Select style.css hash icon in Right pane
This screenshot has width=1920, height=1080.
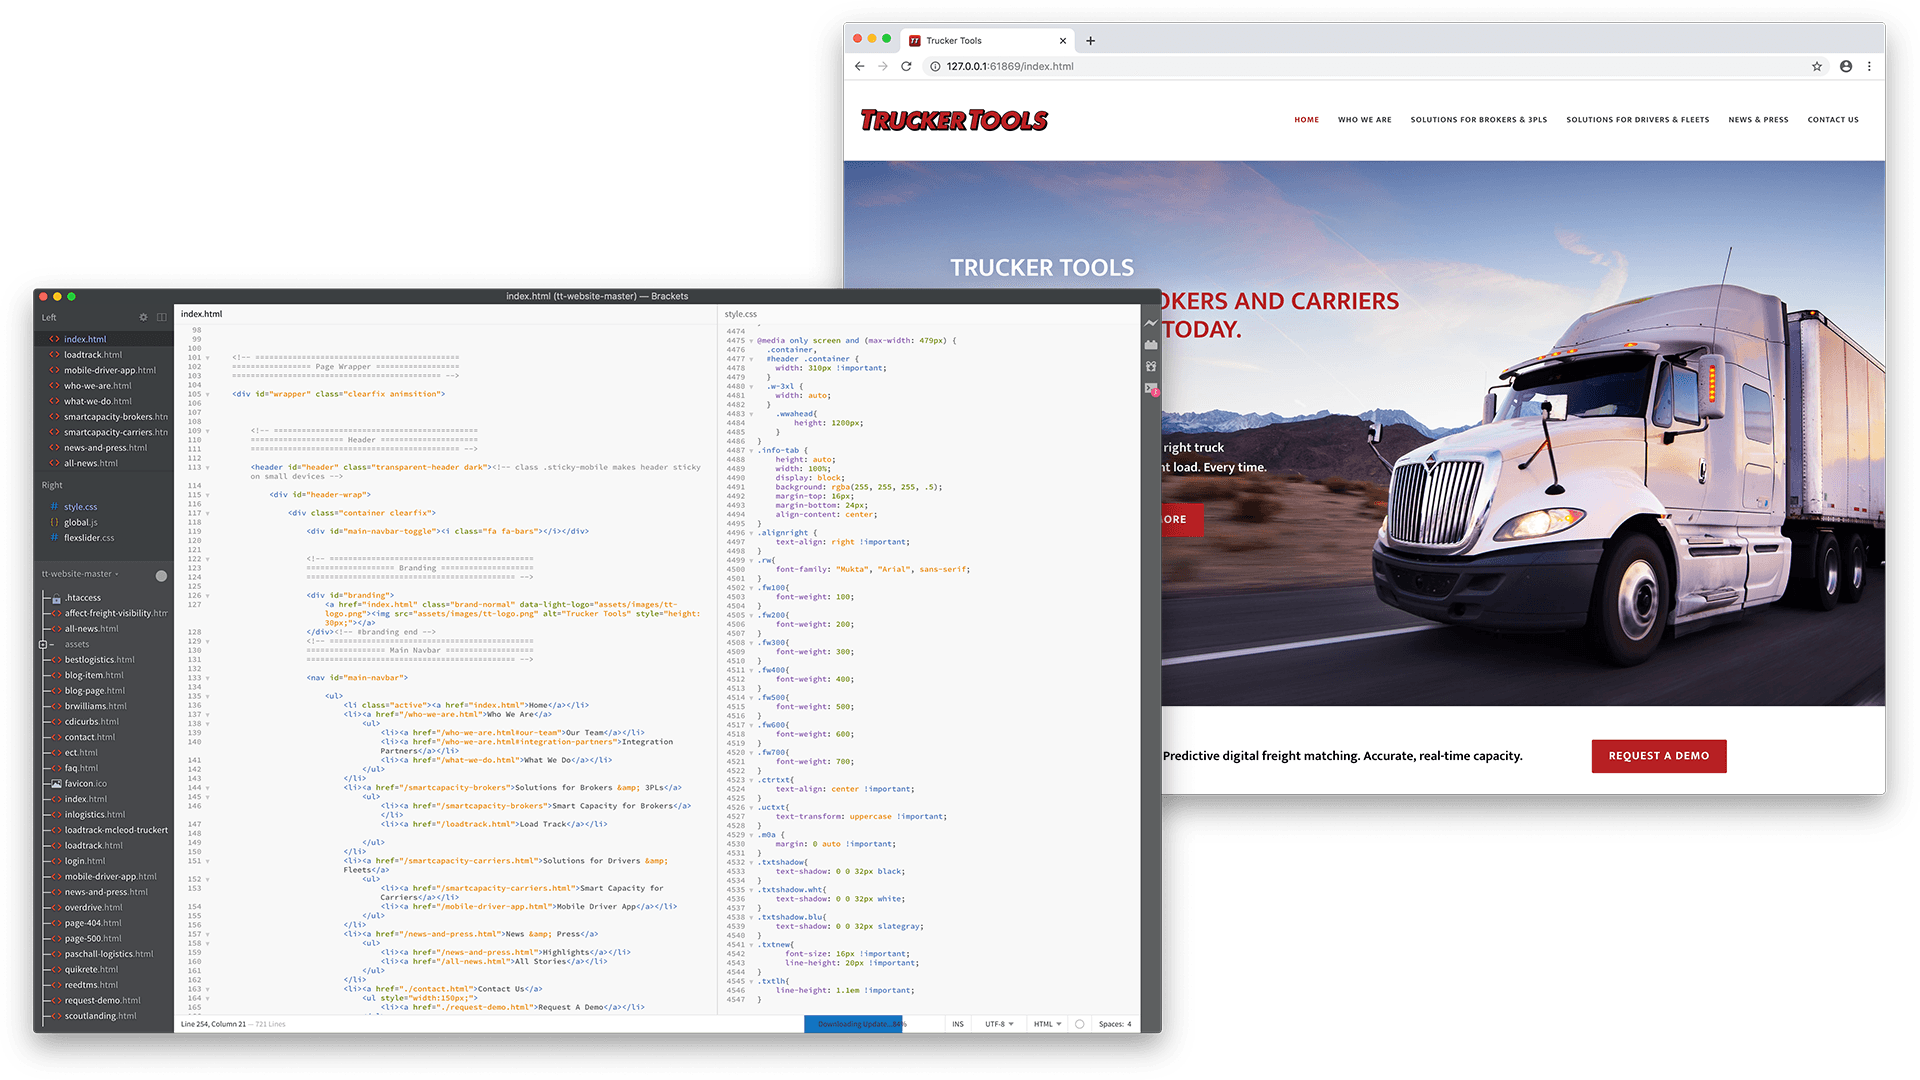(54, 507)
